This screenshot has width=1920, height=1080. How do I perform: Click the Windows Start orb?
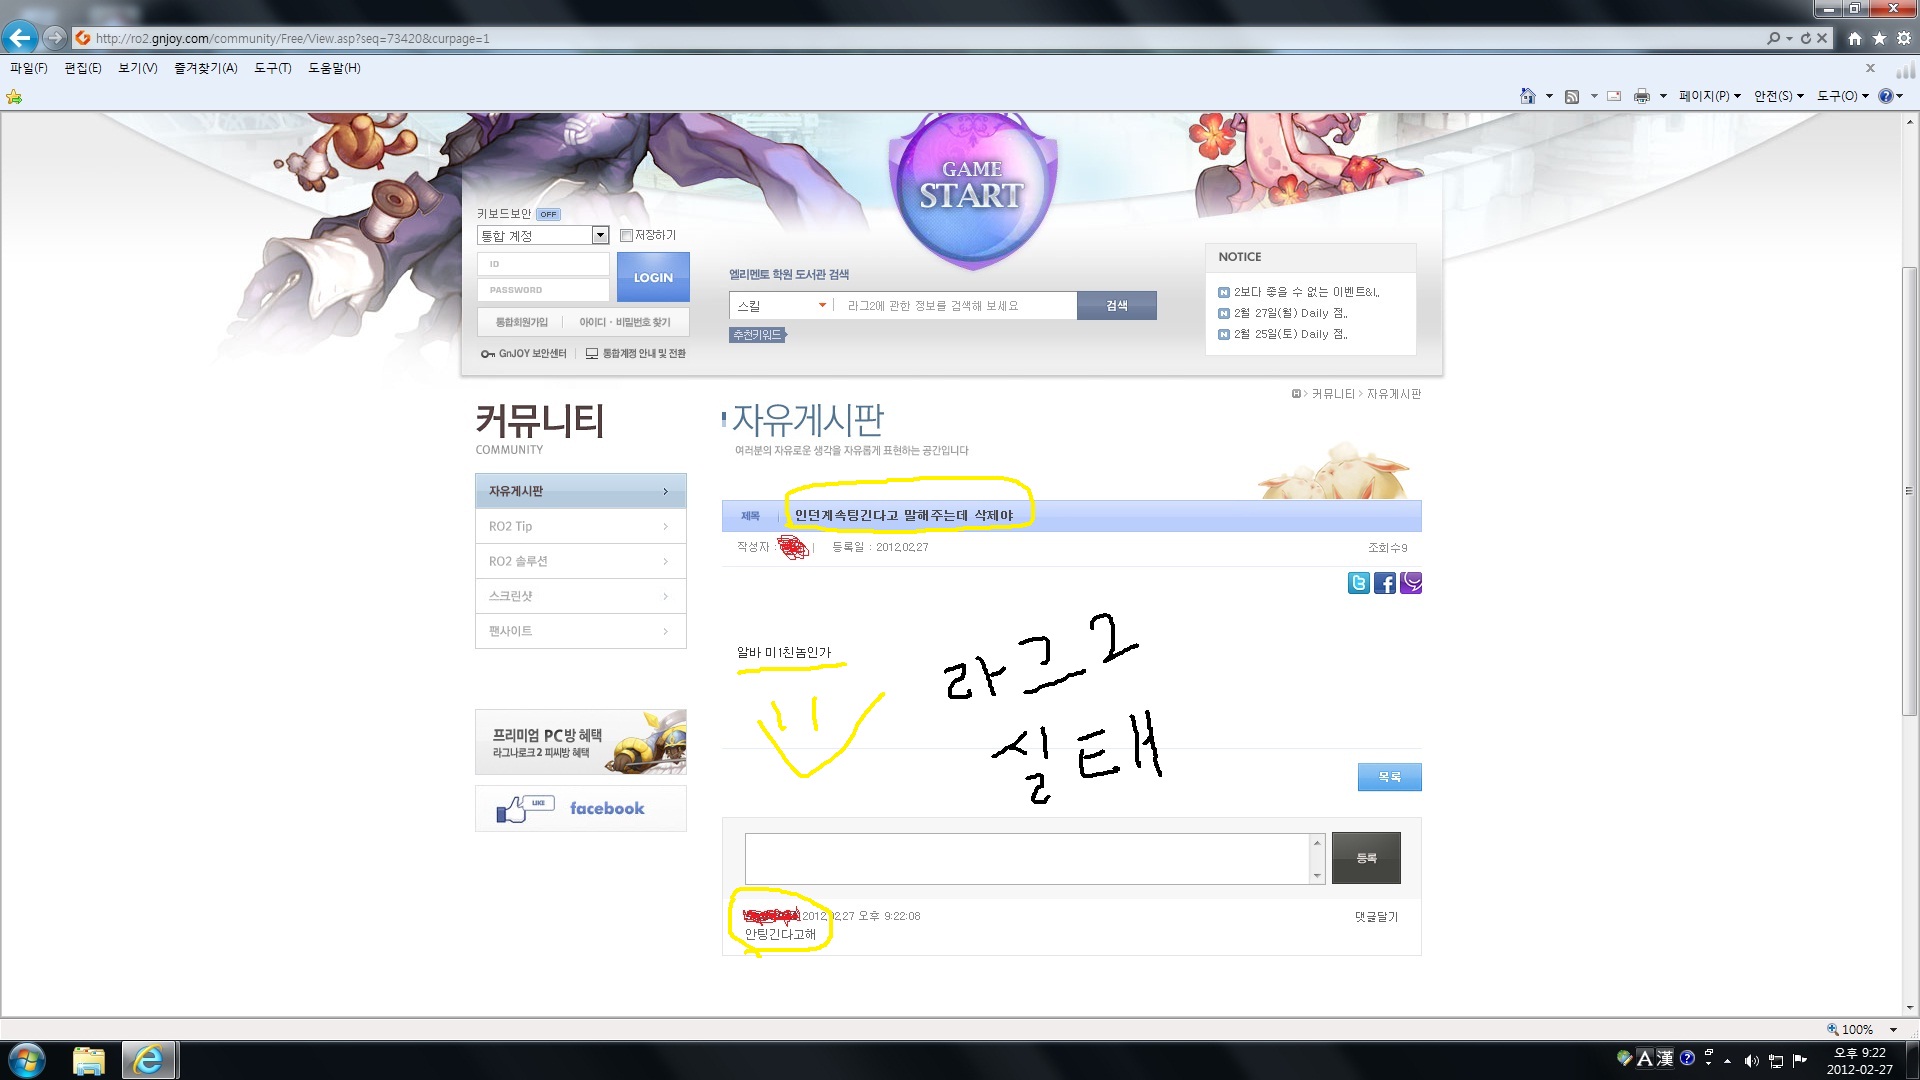pyautogui.click(x=27, y=1060)
